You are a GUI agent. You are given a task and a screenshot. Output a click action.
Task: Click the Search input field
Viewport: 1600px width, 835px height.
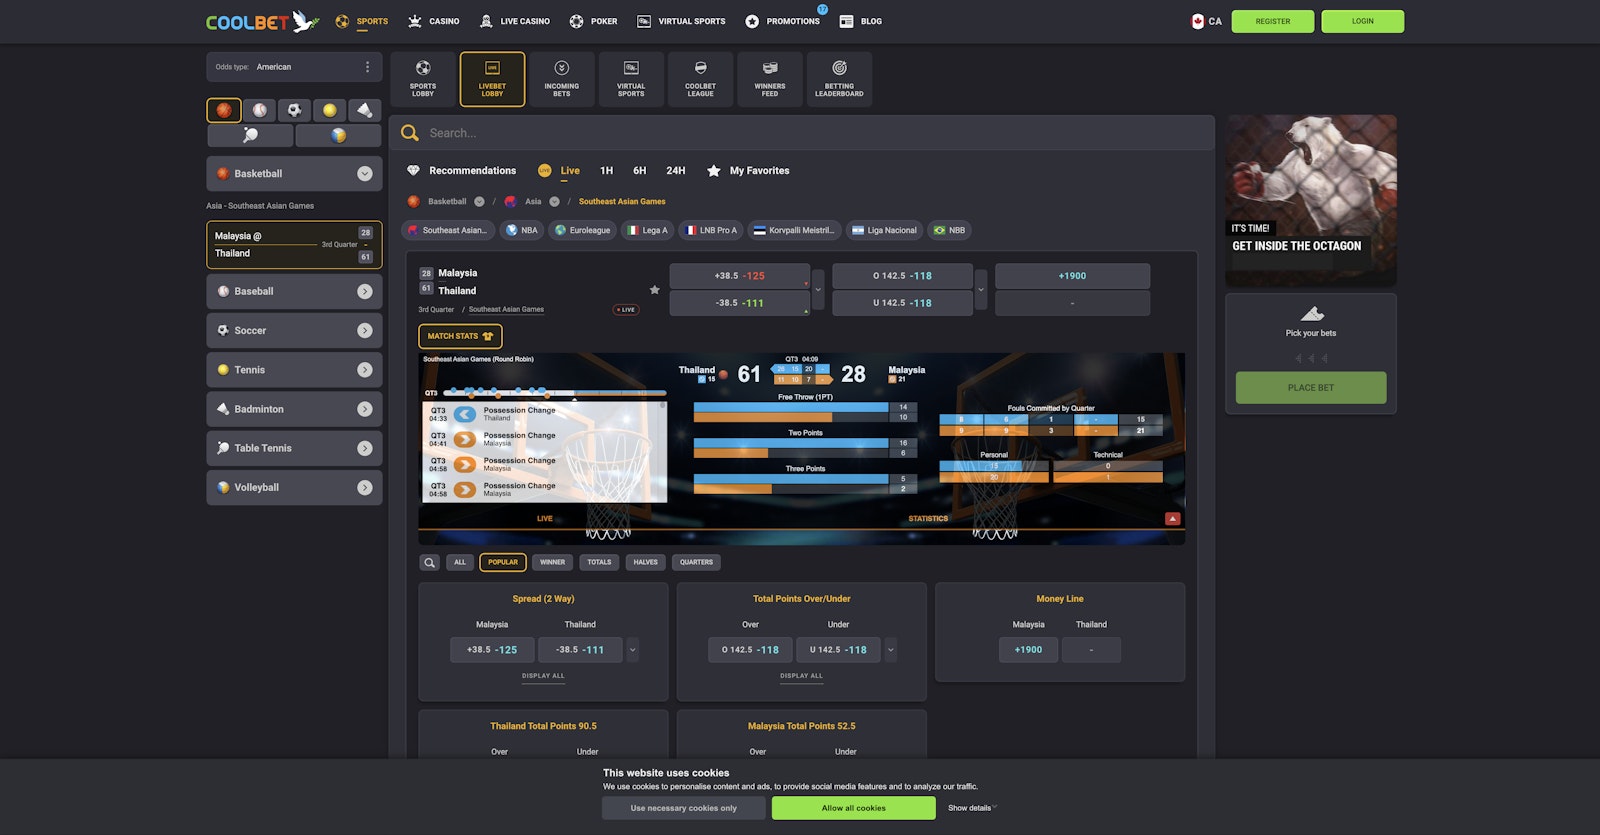coord(800,133)
